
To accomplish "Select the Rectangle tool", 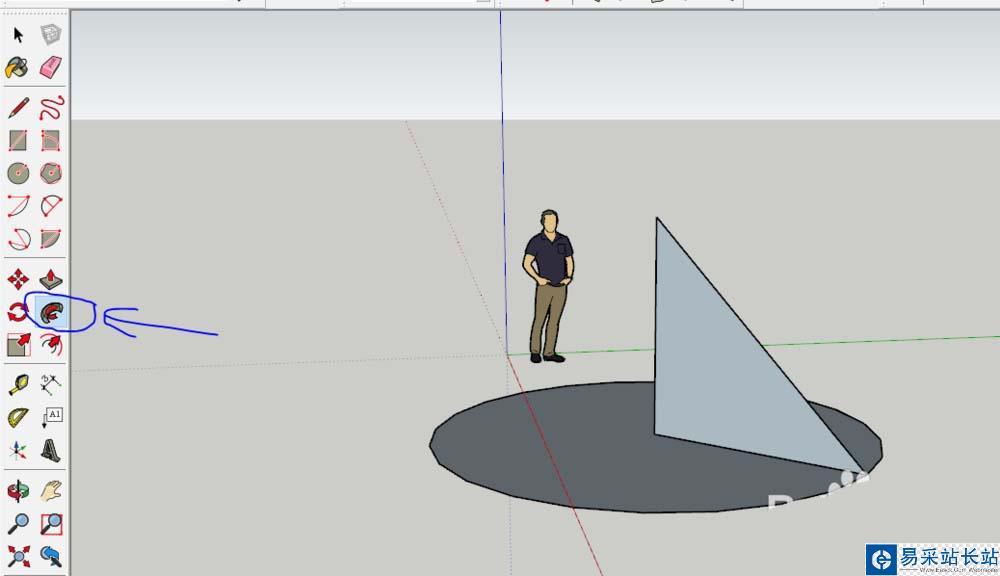I will (x=18, y=140).
